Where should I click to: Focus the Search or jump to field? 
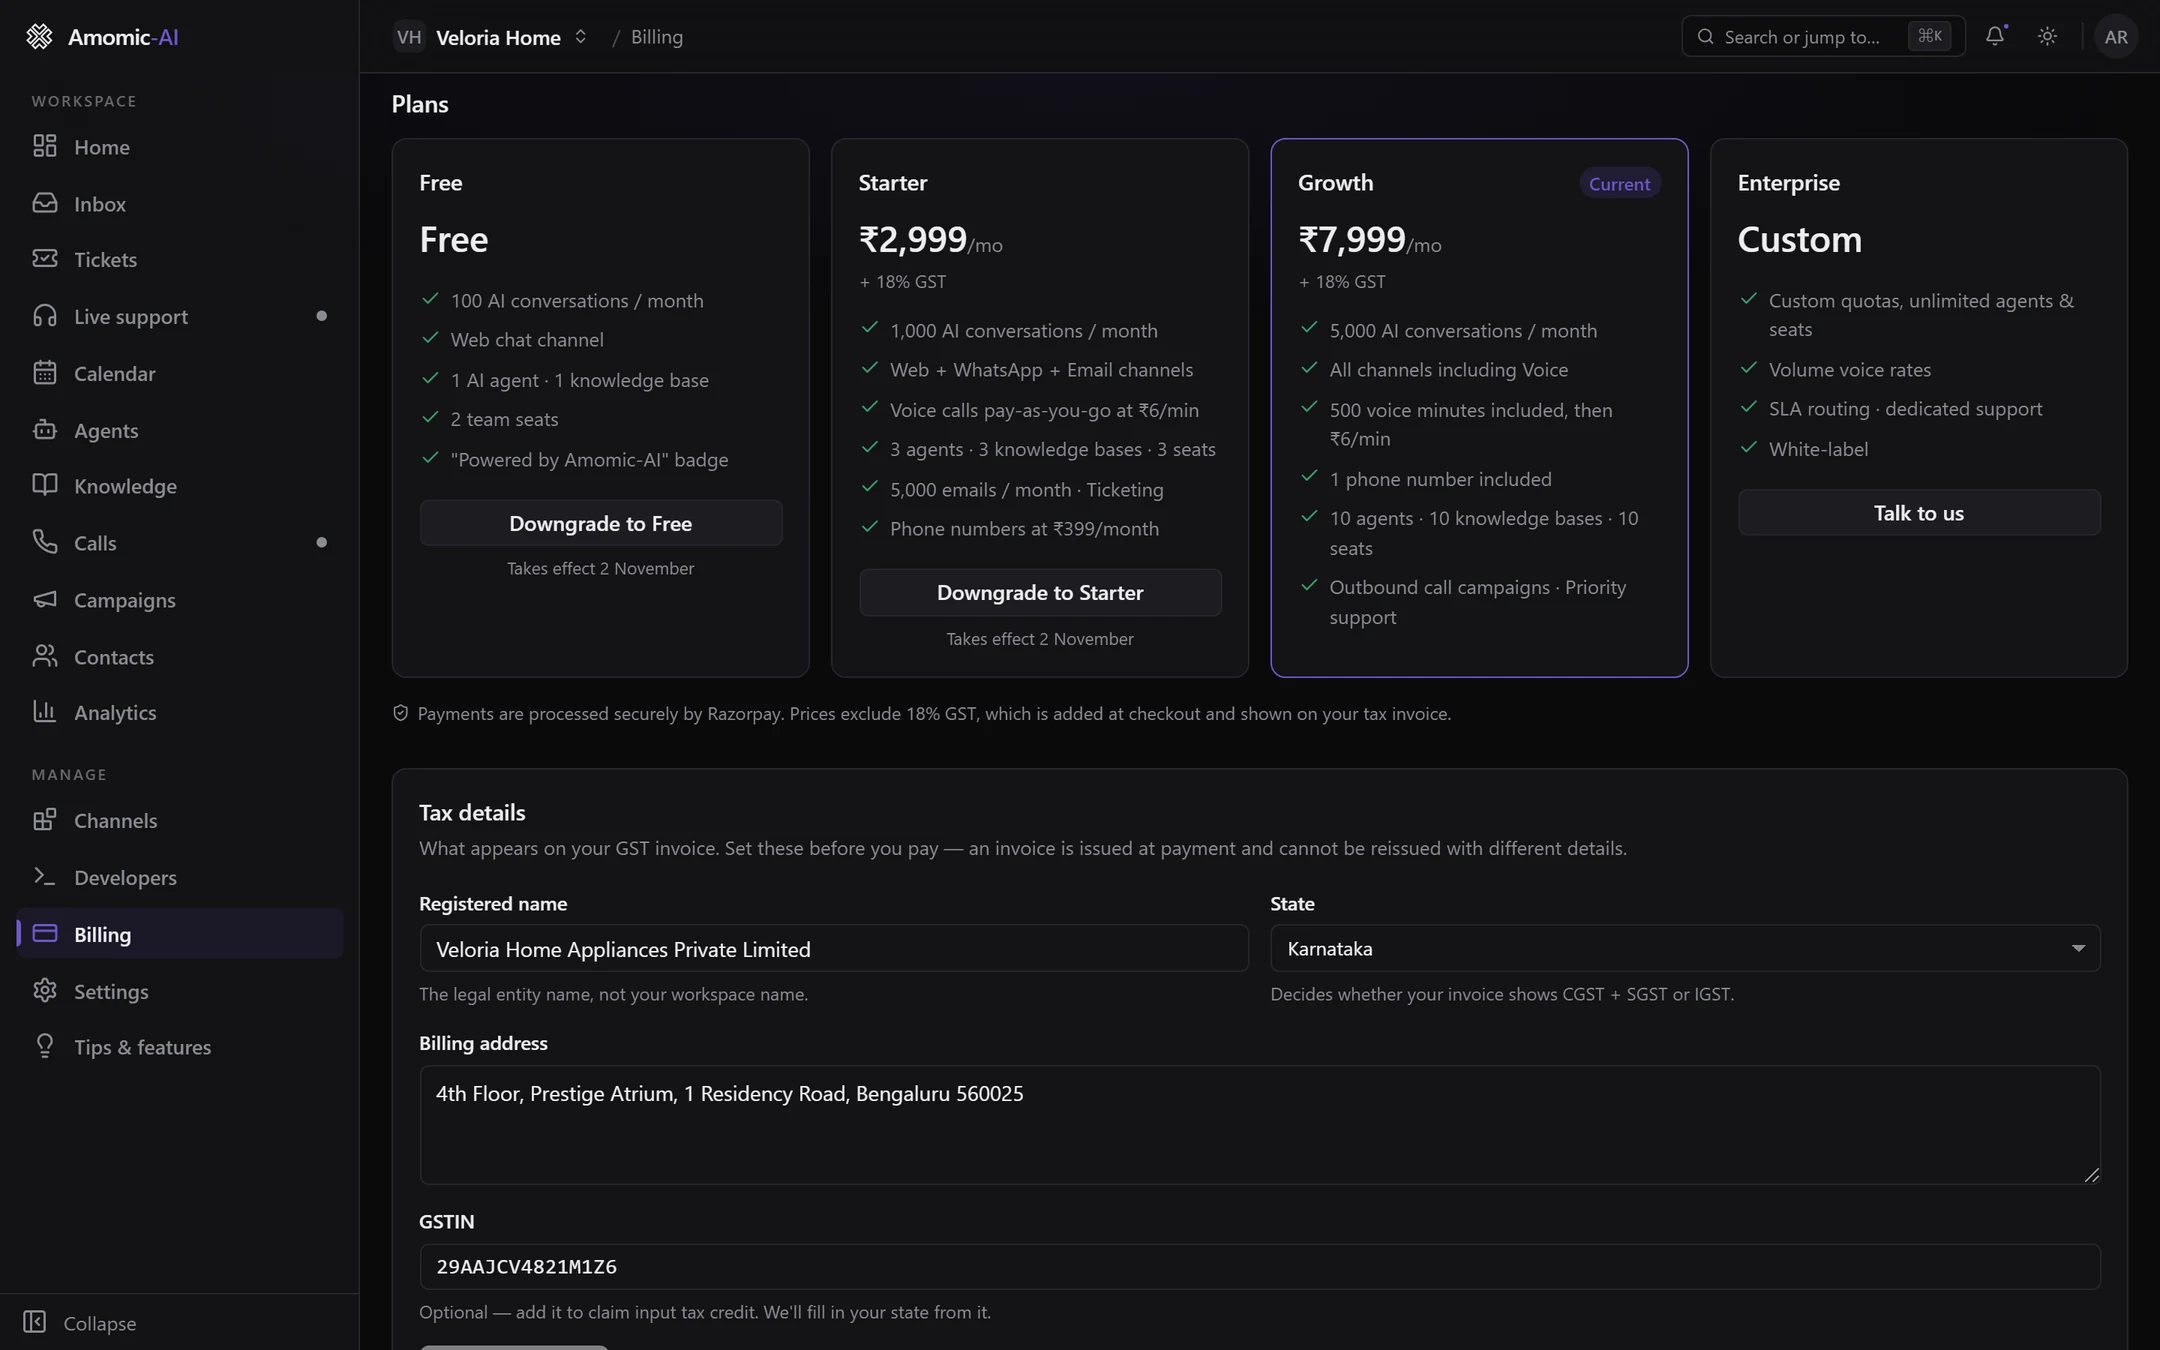point(1823,37)
